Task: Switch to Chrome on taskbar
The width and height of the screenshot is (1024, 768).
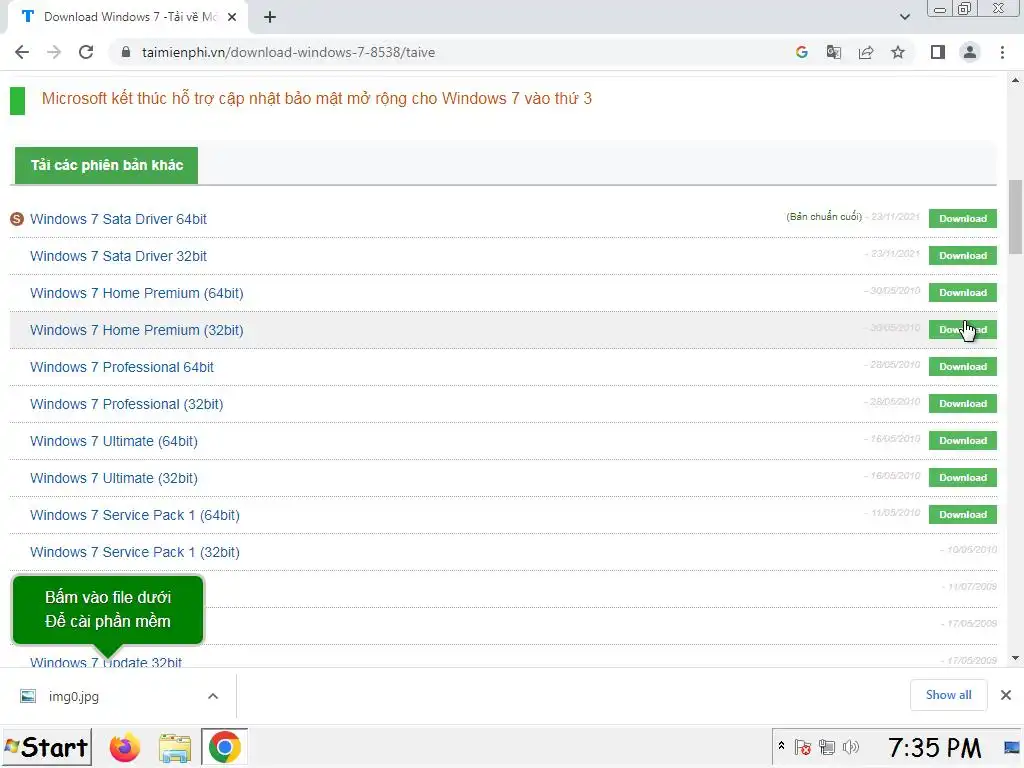Action: (224, 747)
